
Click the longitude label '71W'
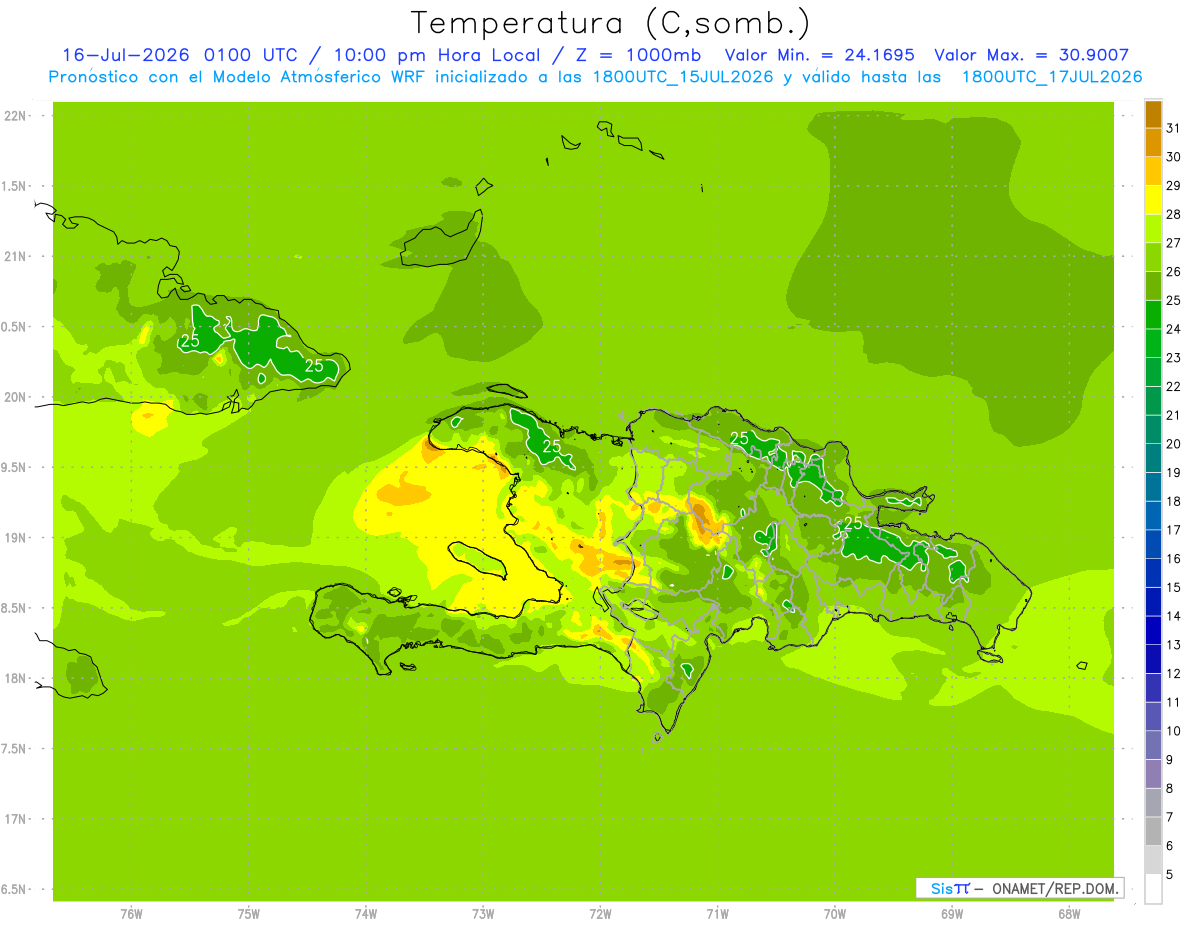[x=717, y=914]
